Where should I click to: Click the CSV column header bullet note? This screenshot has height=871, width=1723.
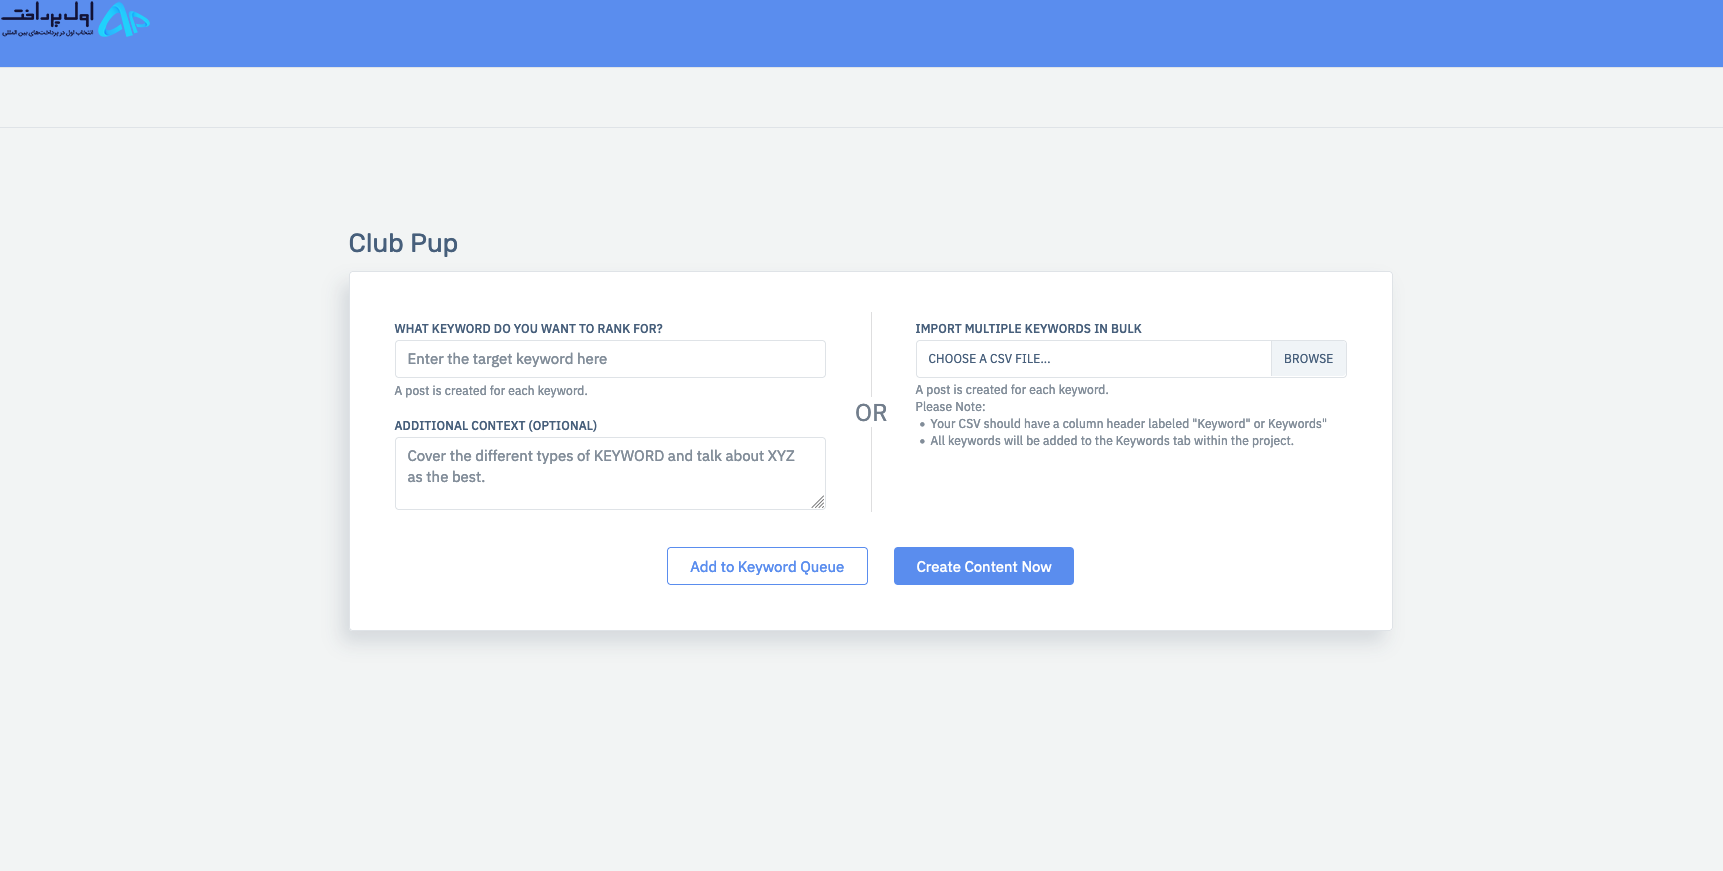tap(1128, 424)
